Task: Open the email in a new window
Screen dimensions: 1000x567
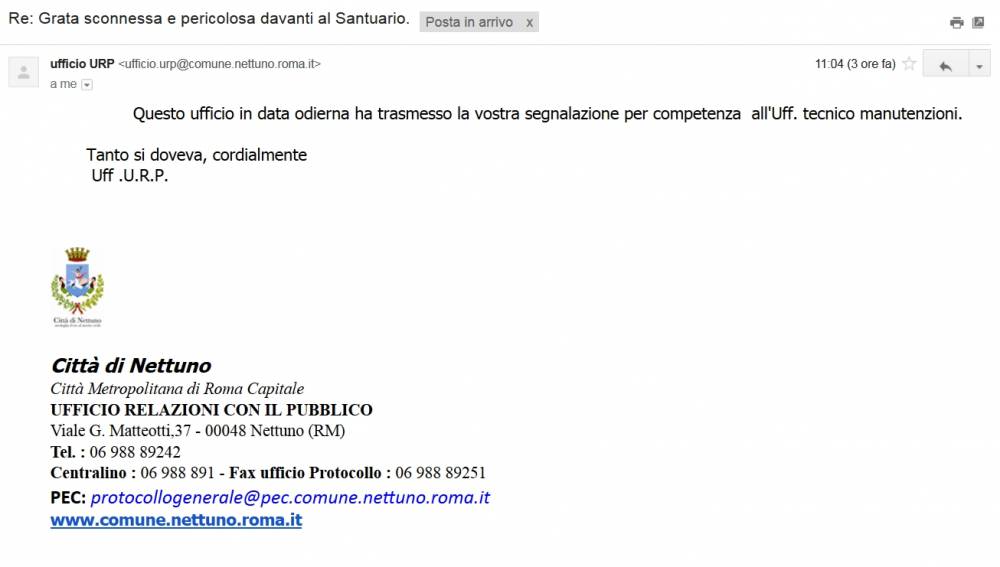Action: click(978, 22)
